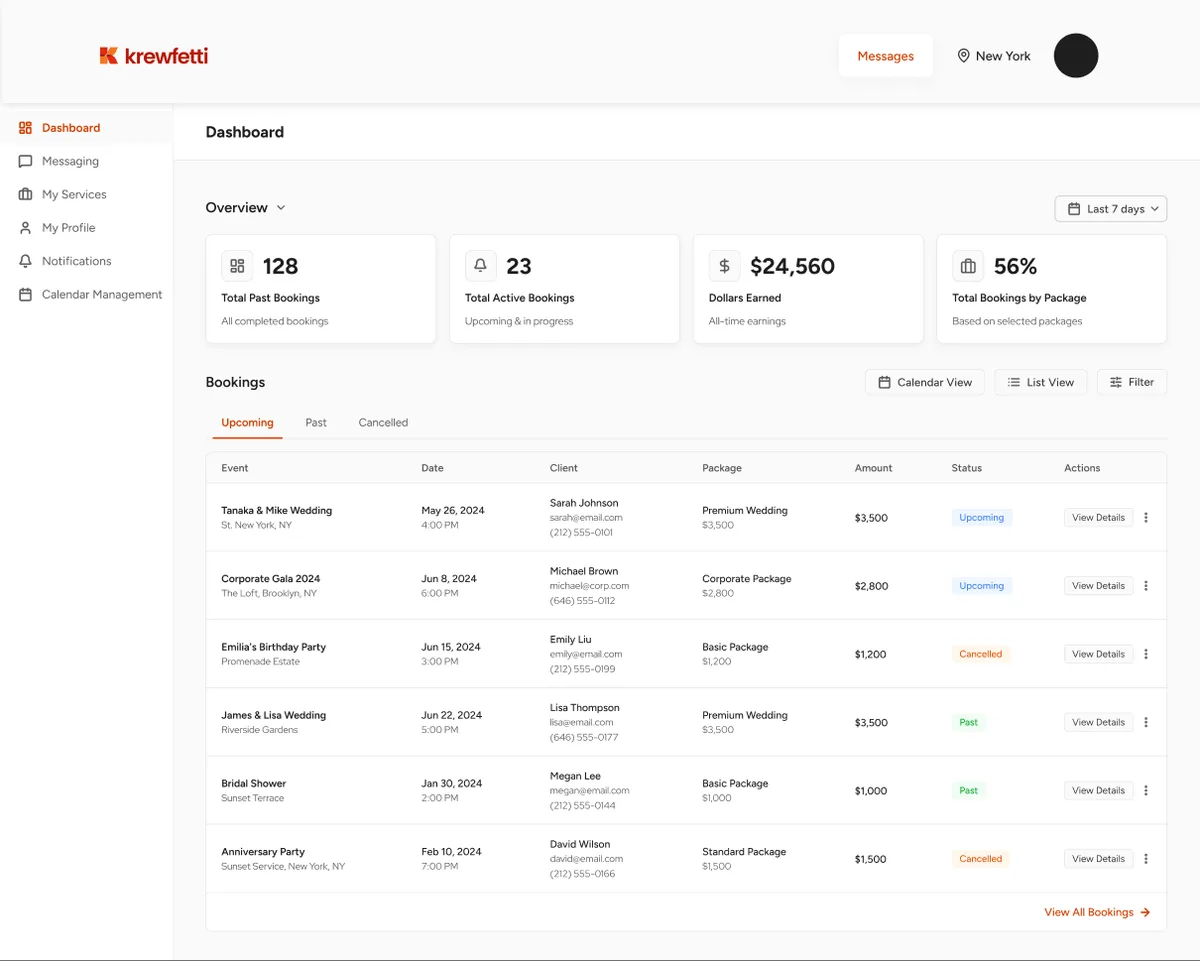Image resolution: width=1200 pixels, height=961 pixels.
Task: Switch to the Cancelled bookings tab
Action: pyautogui.click(x=383, y=423)
